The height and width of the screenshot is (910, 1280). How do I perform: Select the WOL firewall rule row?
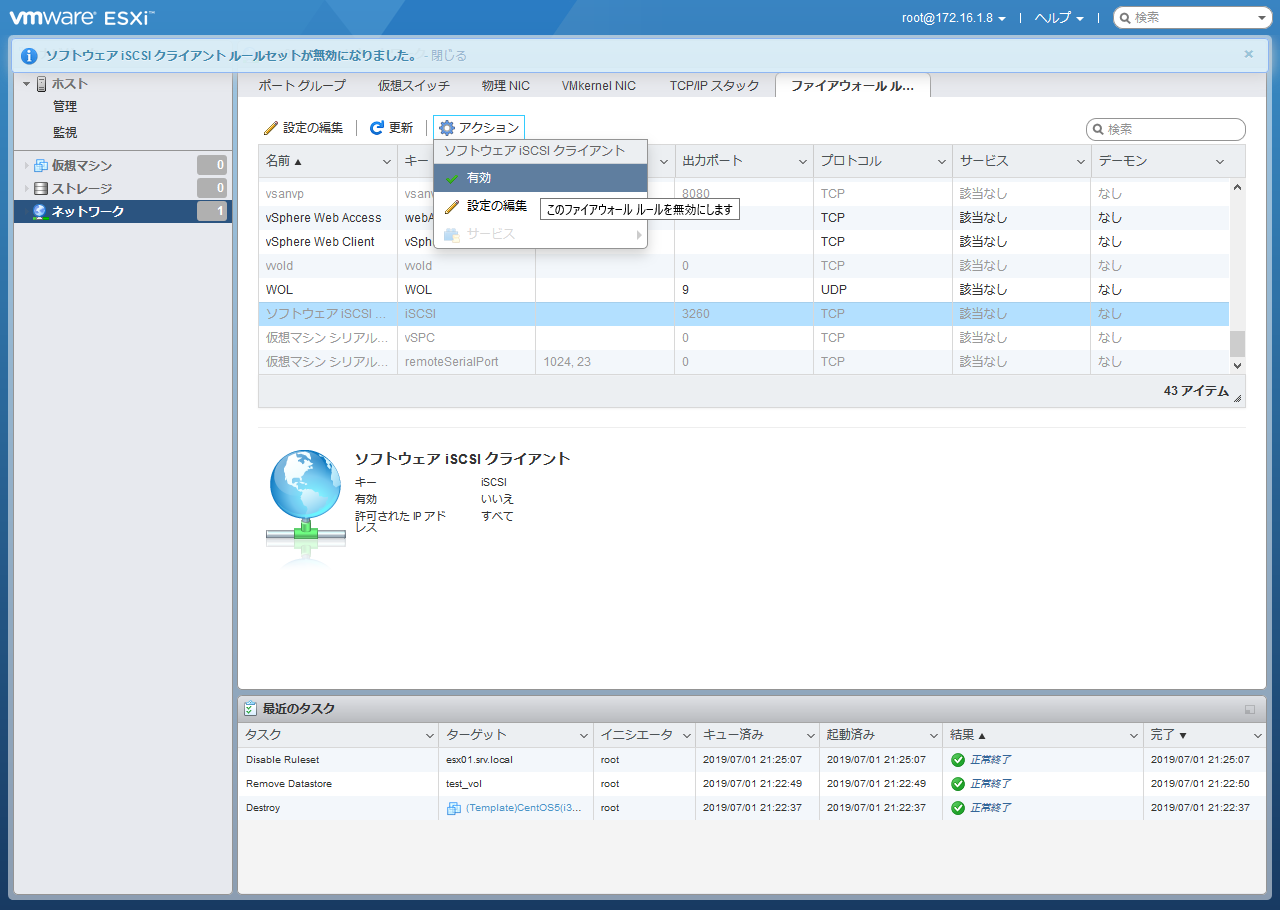pyautogui.click(x=744, y=290)
